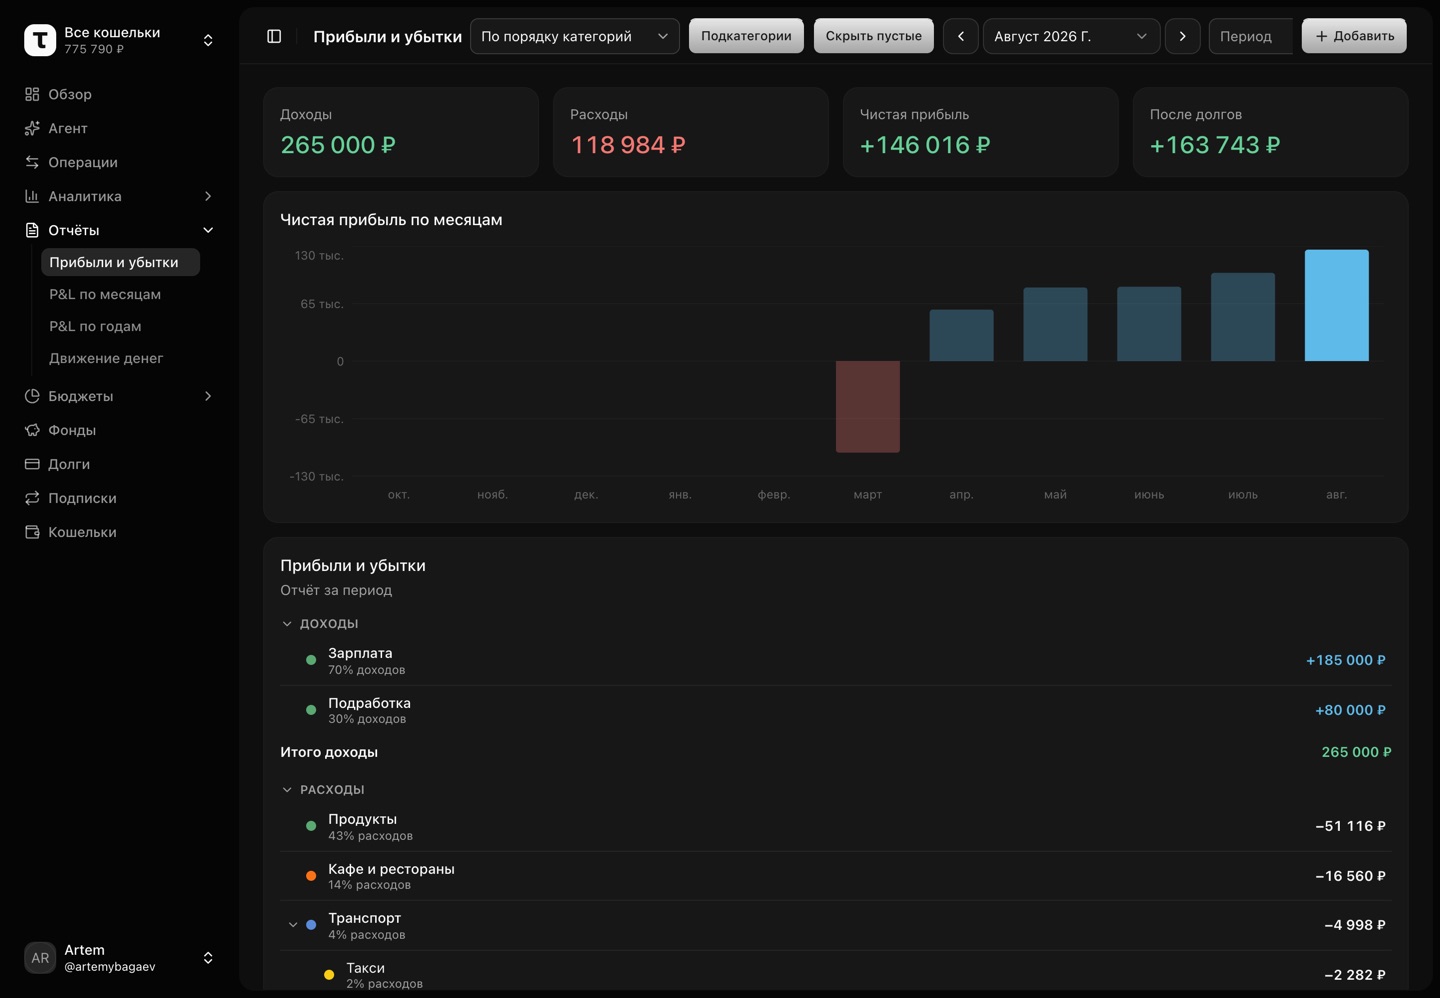This screenshot has height=998, width=1440.
Task: Collapse the ДОХОДЫ section
Action: (287, 624)
